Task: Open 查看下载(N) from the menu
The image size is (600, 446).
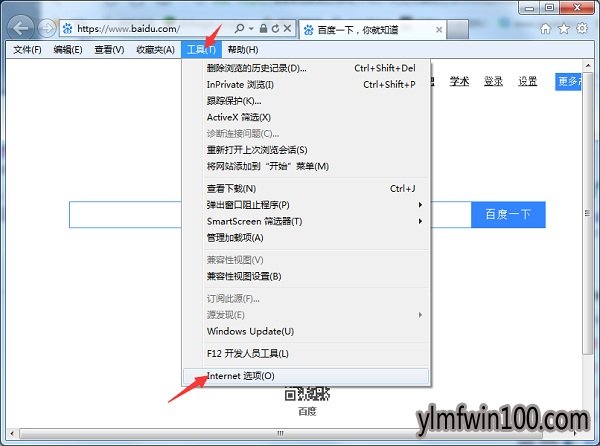Action: [306, 189]
